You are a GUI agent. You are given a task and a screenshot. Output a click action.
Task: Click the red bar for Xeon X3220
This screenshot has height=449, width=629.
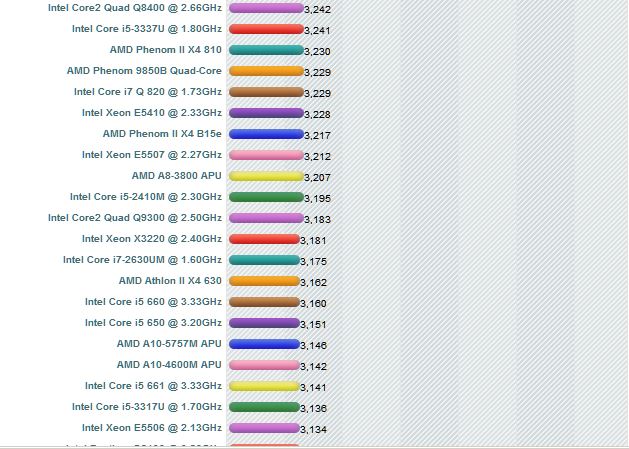click(x=264, y=239)
